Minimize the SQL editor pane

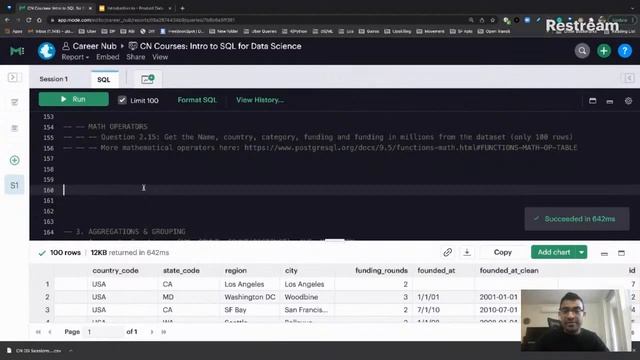click(610, 101)
